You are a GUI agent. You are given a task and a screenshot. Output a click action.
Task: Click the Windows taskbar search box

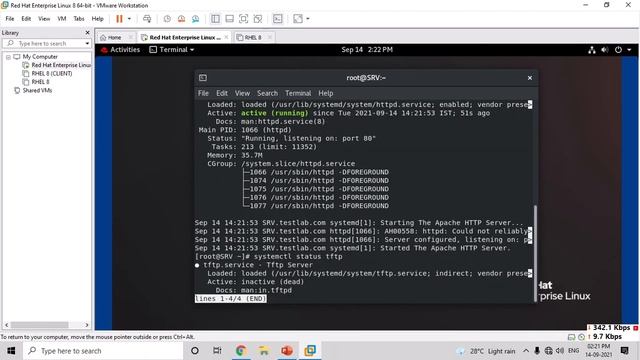[104, 351]
